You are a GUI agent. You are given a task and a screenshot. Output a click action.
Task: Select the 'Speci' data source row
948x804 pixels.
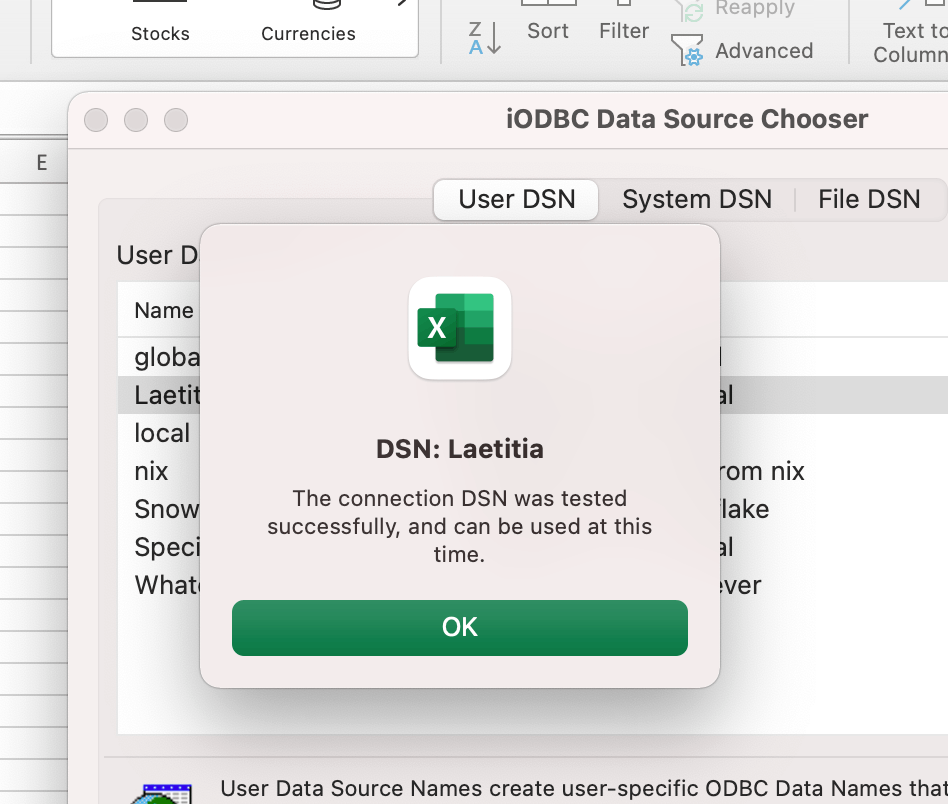click(x=533, y=547)
